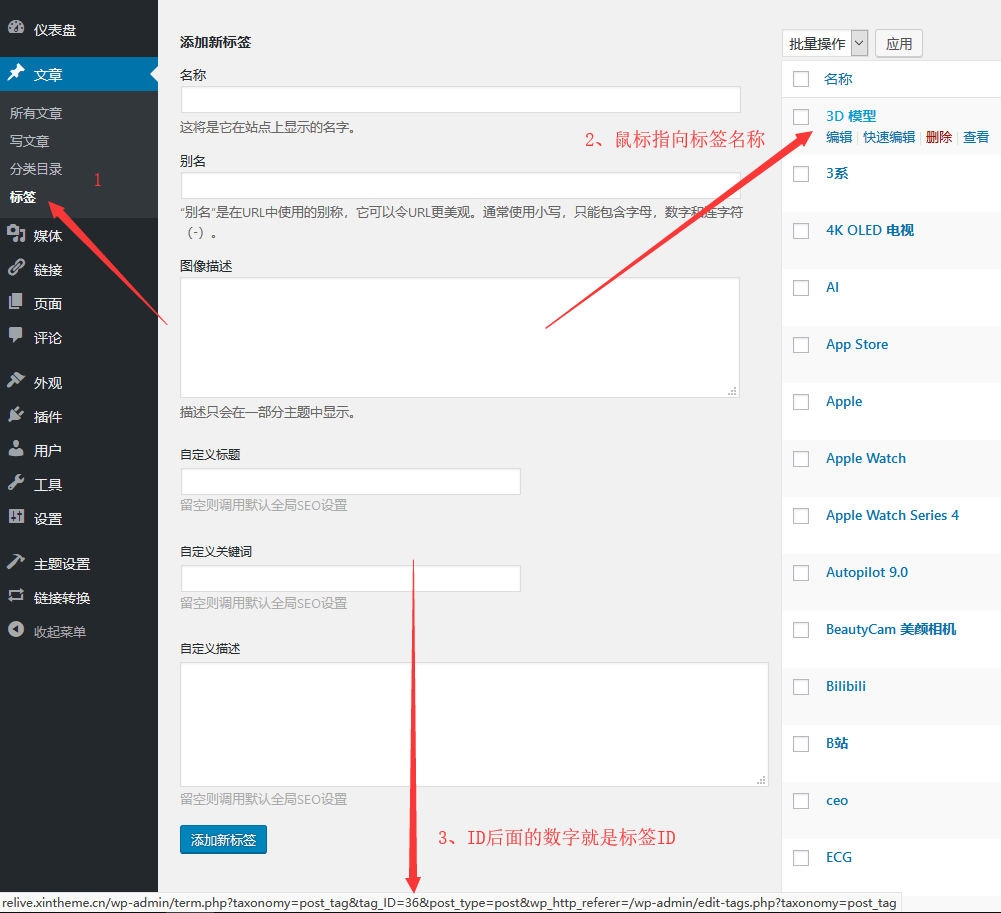Select the App Store tag checkbox

point(801,345)
